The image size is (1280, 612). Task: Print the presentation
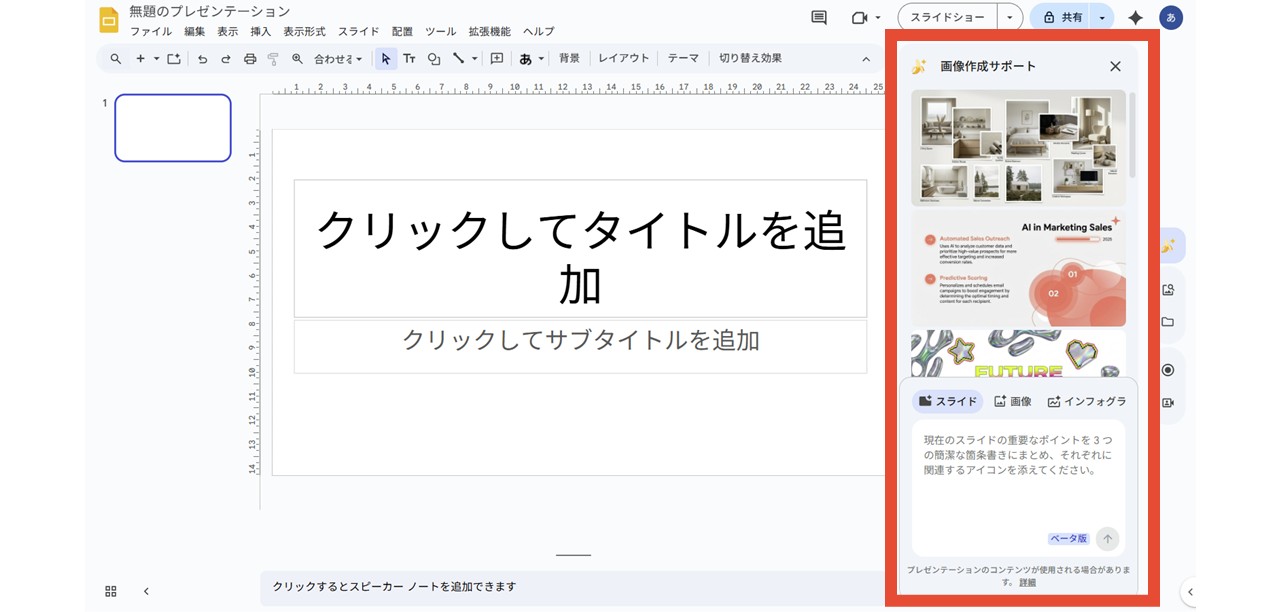click(x=250, y=58)
